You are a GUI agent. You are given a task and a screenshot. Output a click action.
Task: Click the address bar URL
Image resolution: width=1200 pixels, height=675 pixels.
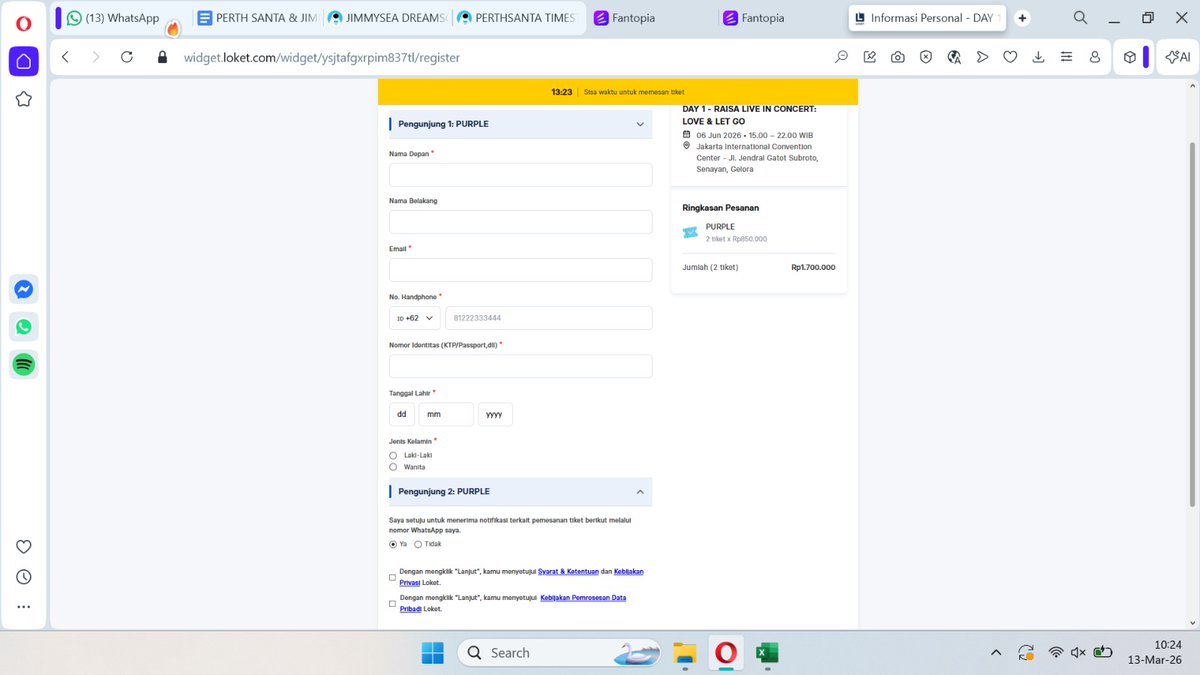322,57
